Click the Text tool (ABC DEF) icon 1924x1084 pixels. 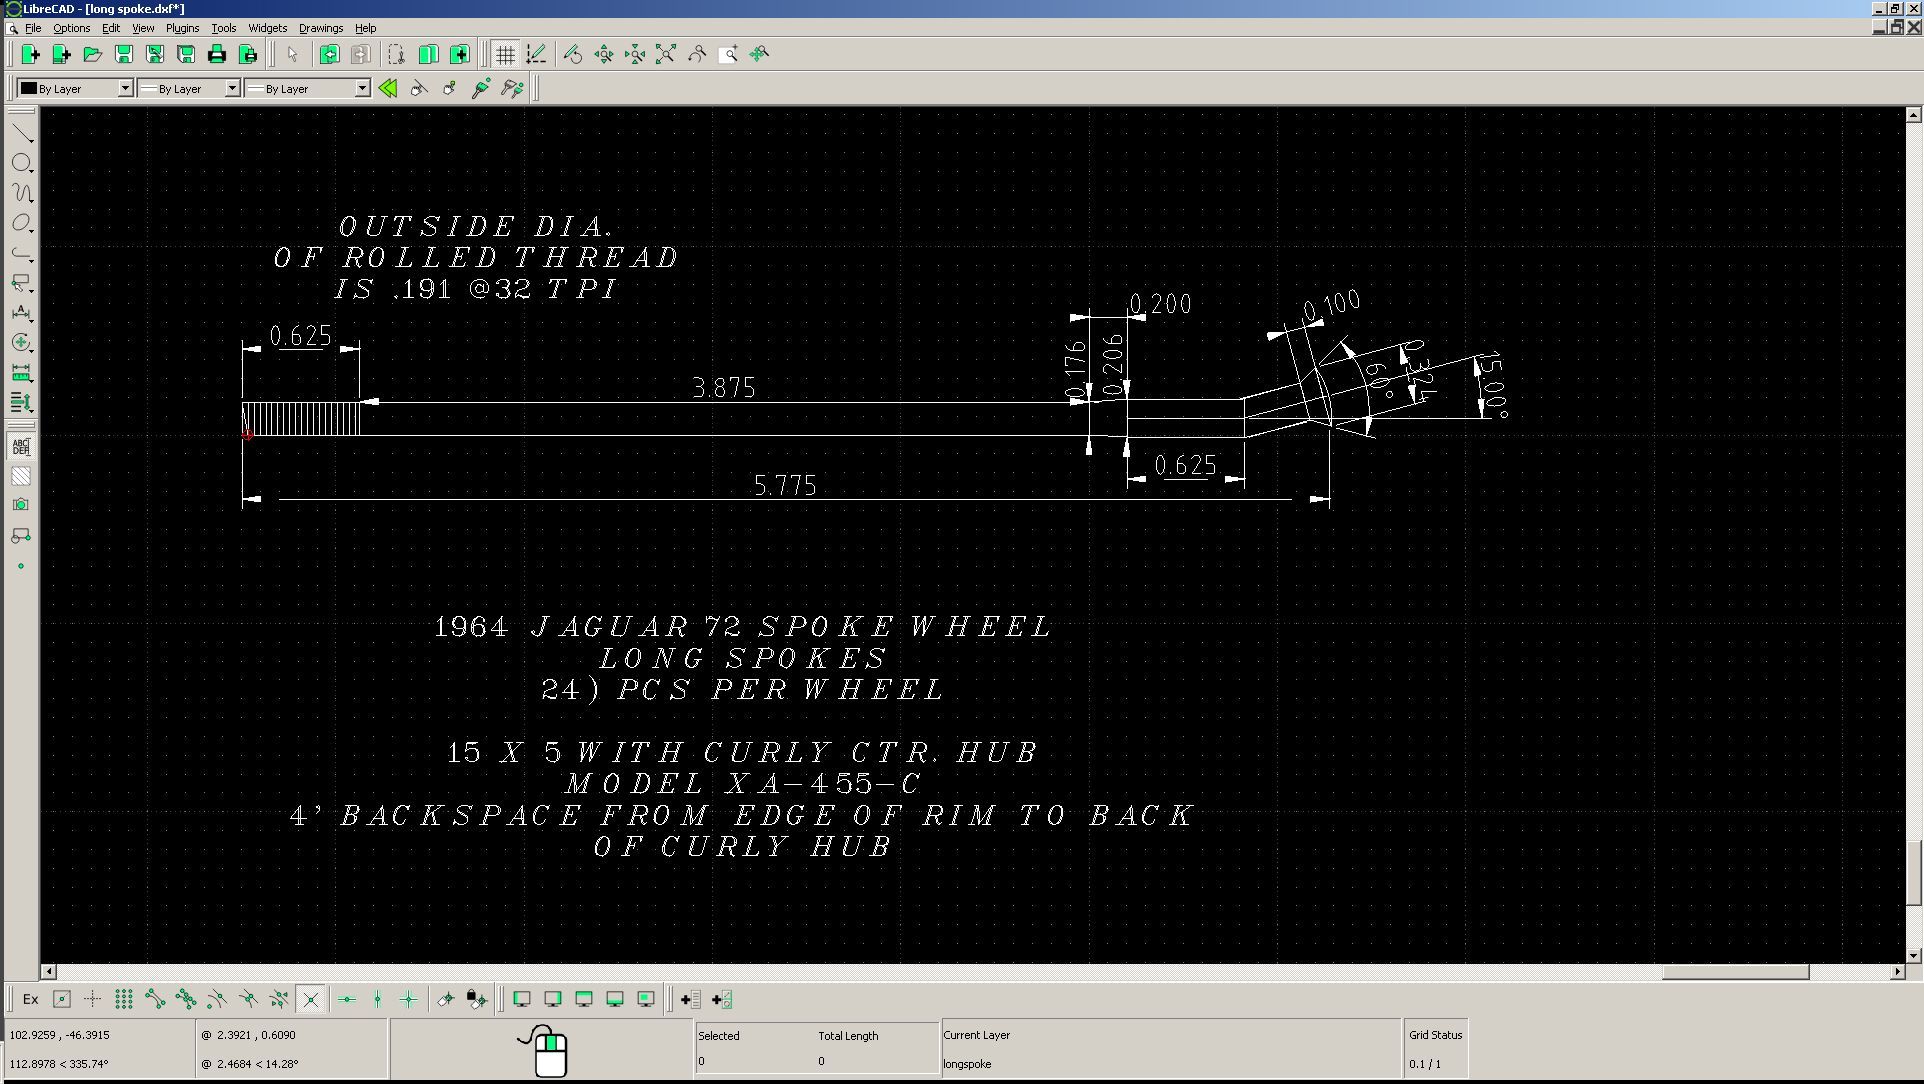tap(21, 447)
